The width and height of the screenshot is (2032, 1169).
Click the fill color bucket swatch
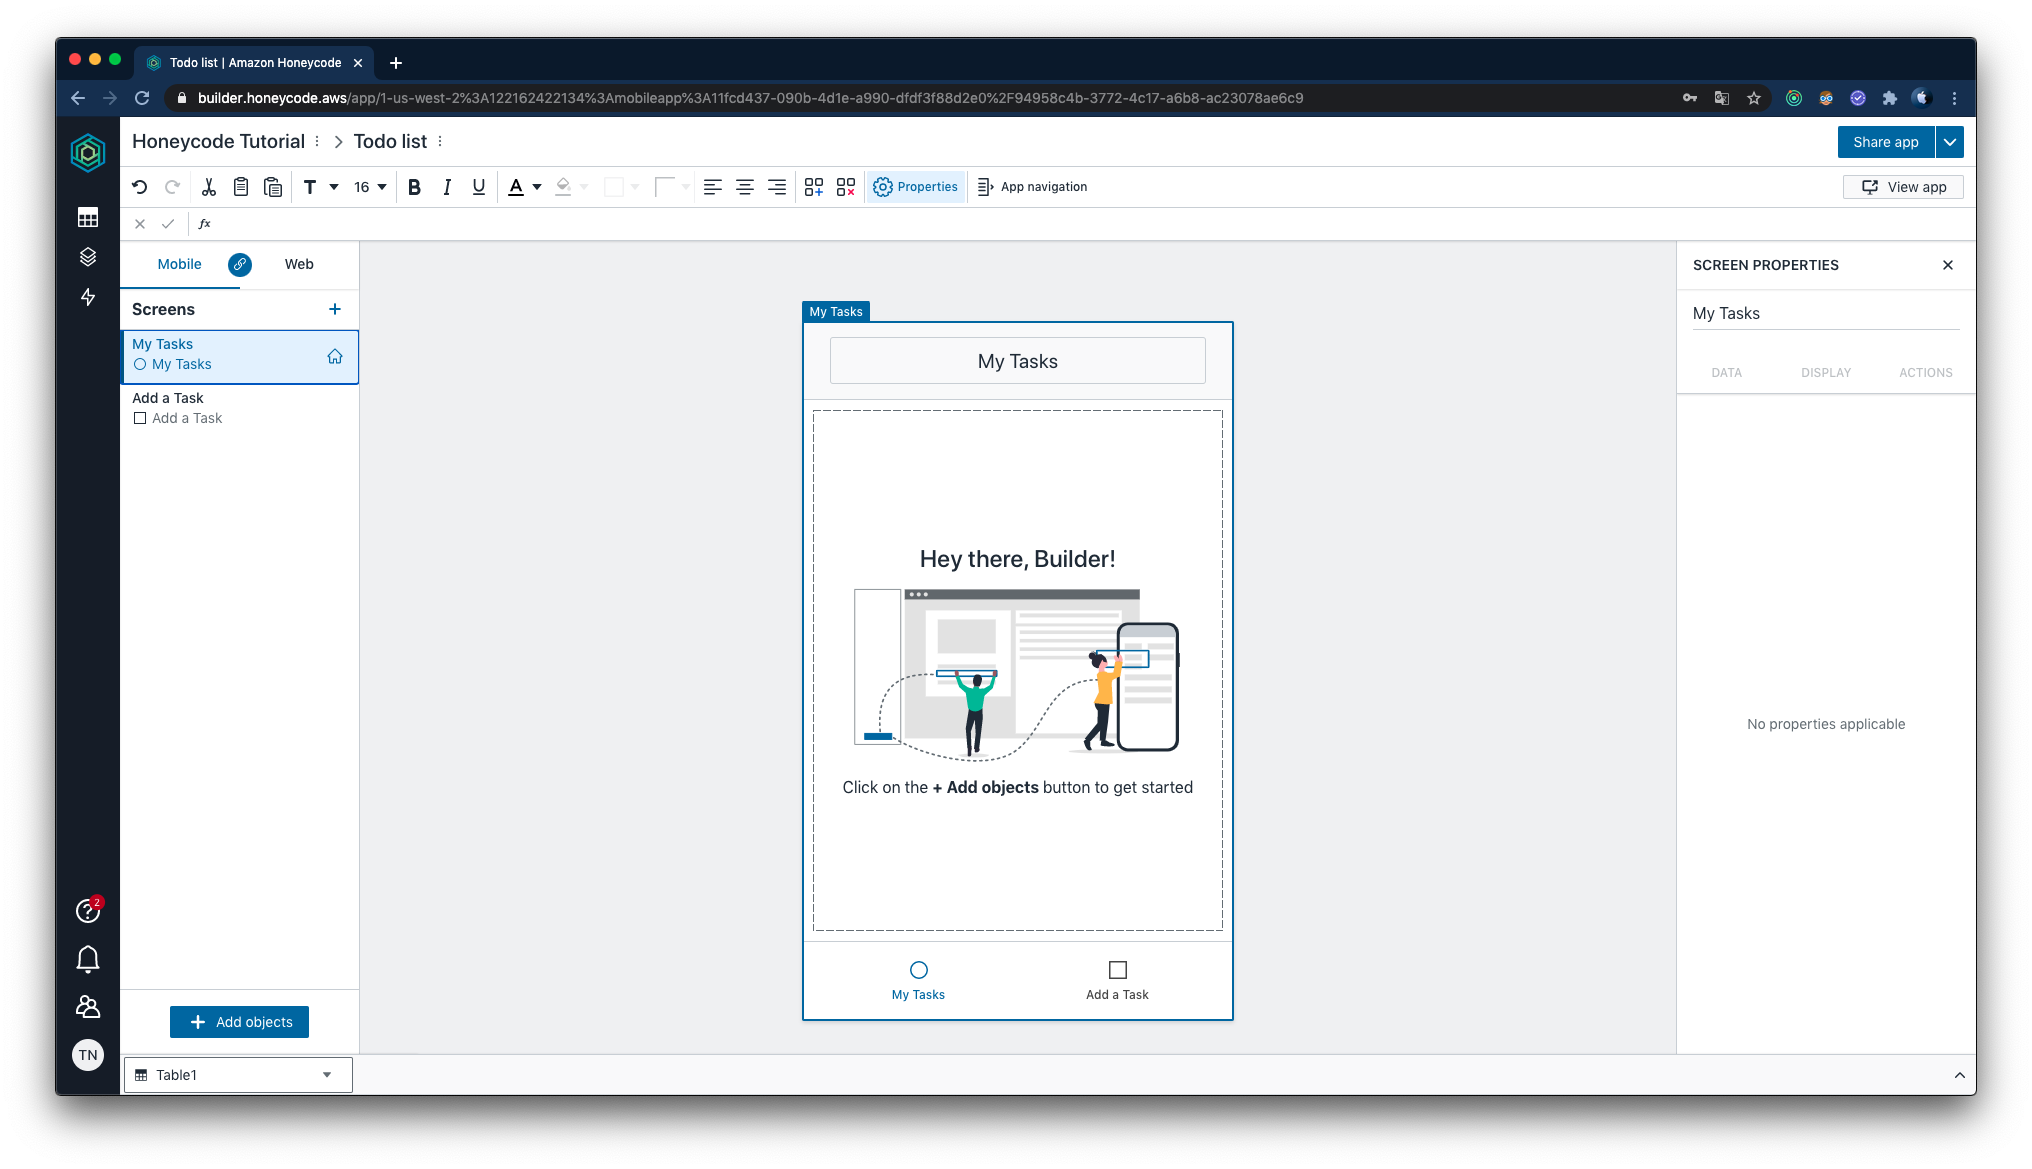tap(563, 187)
